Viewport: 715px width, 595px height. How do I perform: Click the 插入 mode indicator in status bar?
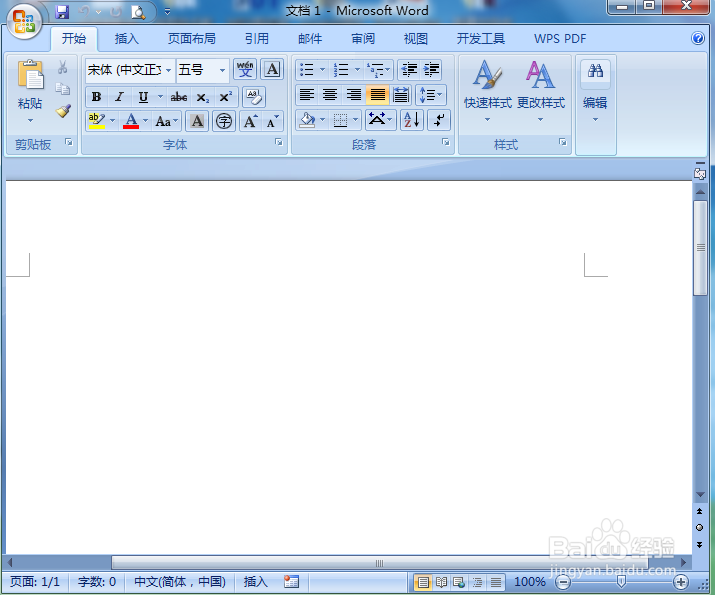click(x=255, y=582)
